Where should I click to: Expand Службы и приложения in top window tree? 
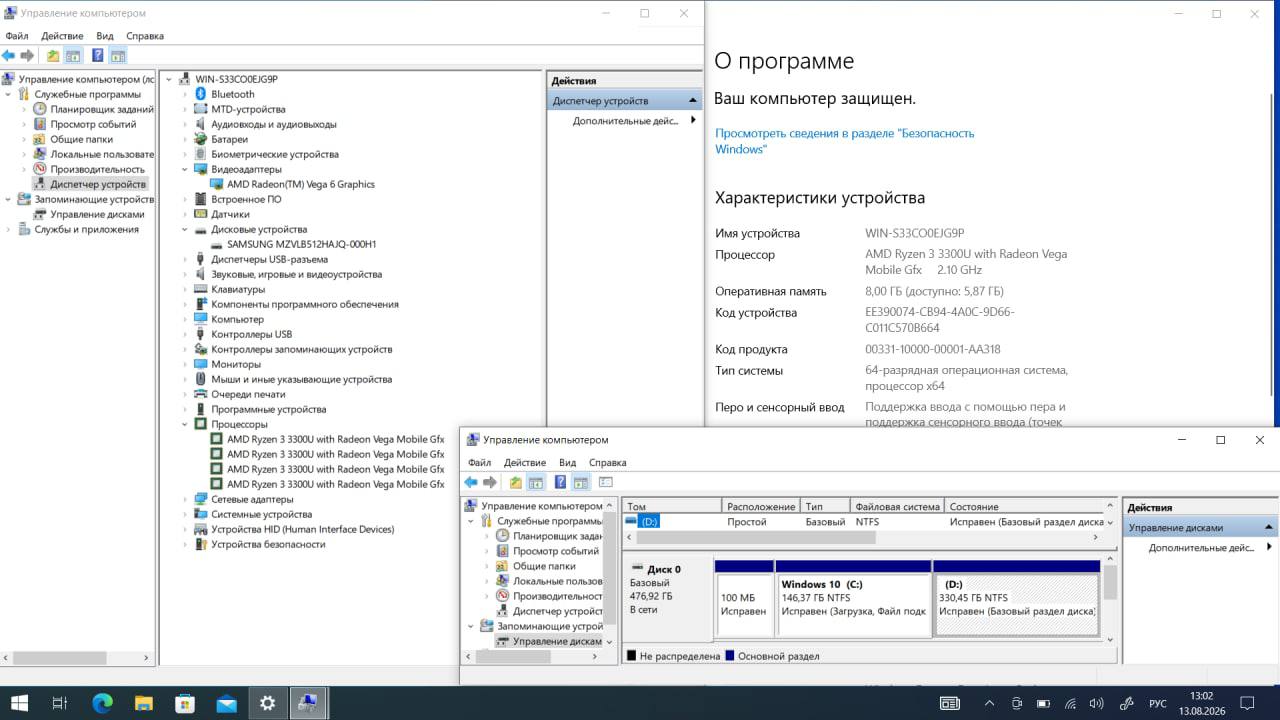(x=9, y=229)
